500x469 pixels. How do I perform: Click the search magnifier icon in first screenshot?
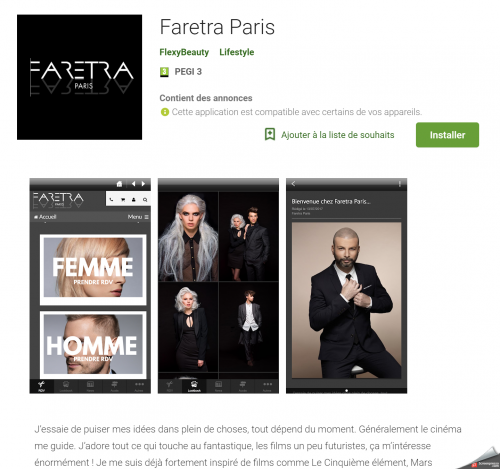(x=145, y=200)
